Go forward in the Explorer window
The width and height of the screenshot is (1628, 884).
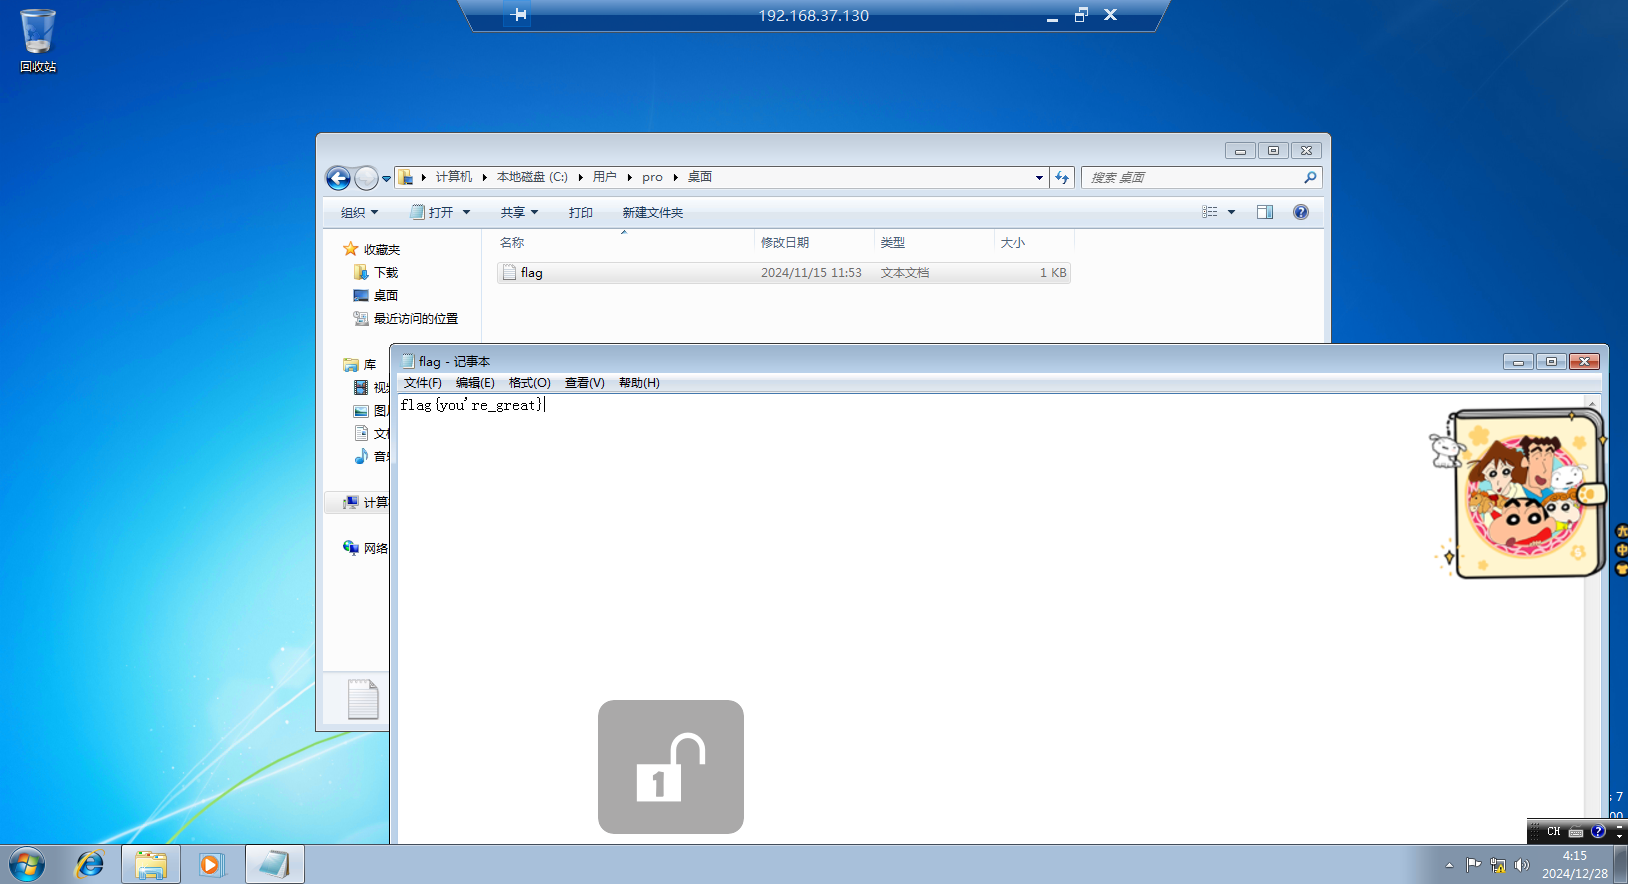pyautogui.click(x=366, y=178)
